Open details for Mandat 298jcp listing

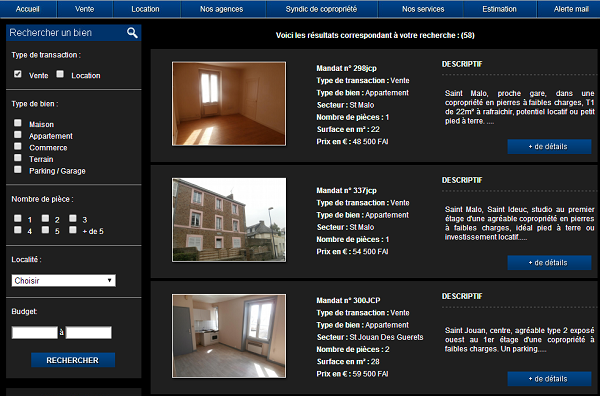coord(549,147)
